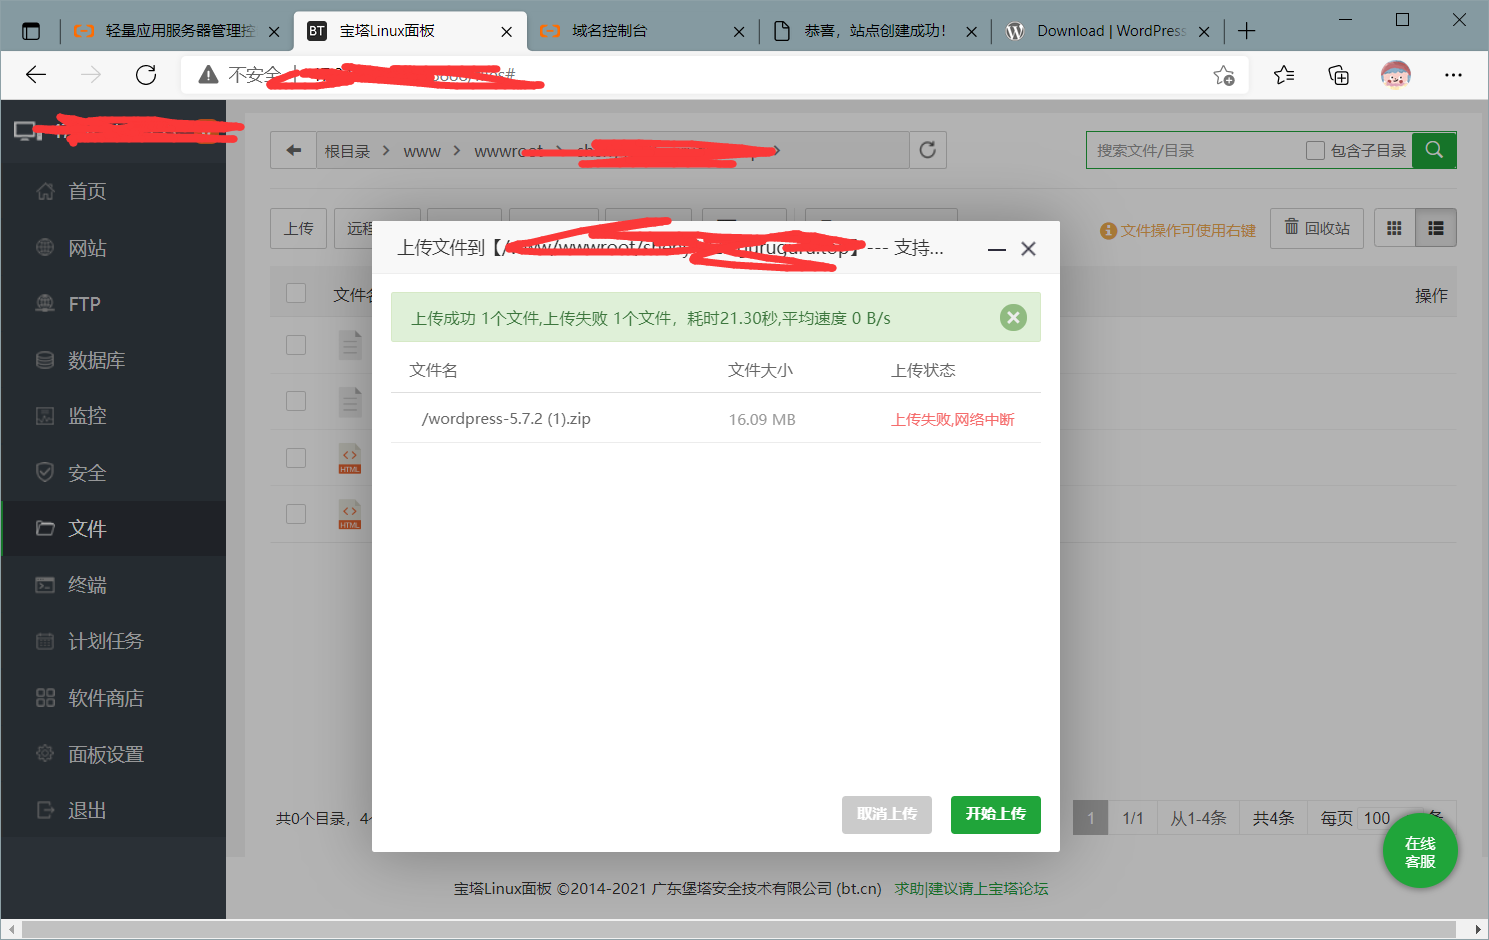Go back using the browser back arrow

(x=36, y=75)
